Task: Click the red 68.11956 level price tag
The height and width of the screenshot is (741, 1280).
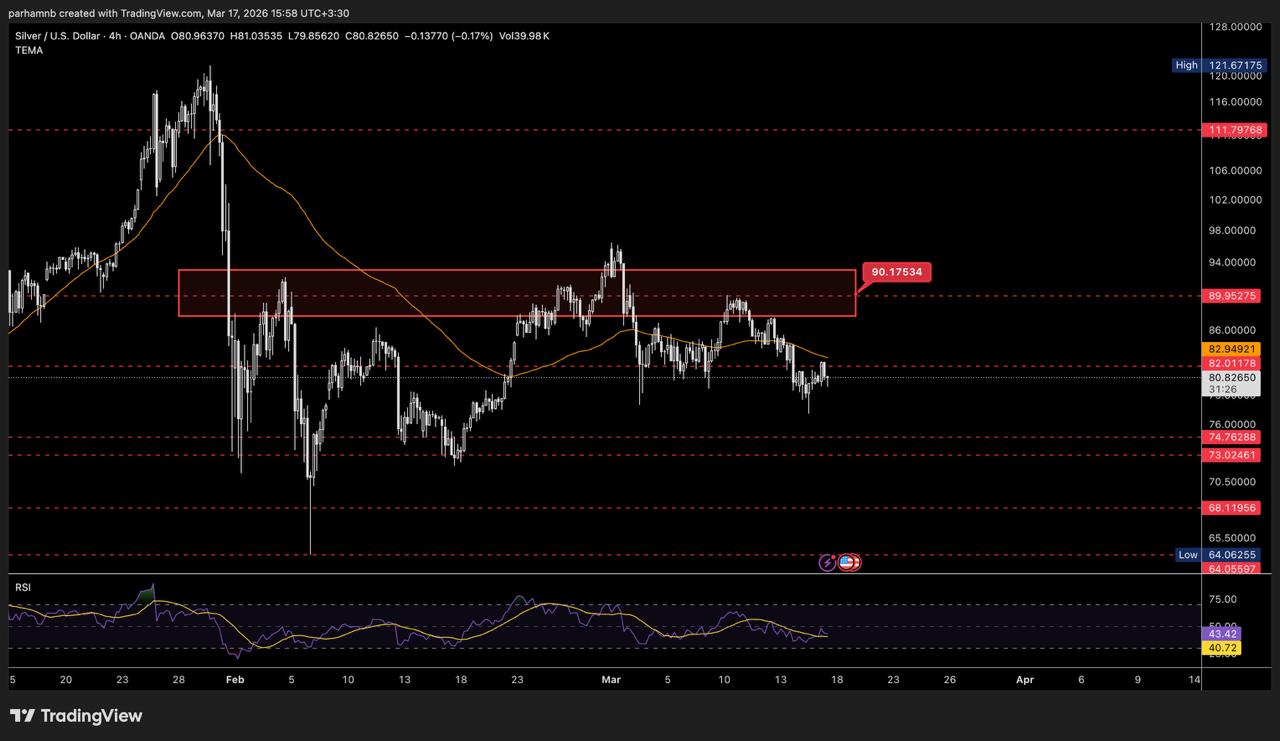Action: click(x=1231, y=508)
